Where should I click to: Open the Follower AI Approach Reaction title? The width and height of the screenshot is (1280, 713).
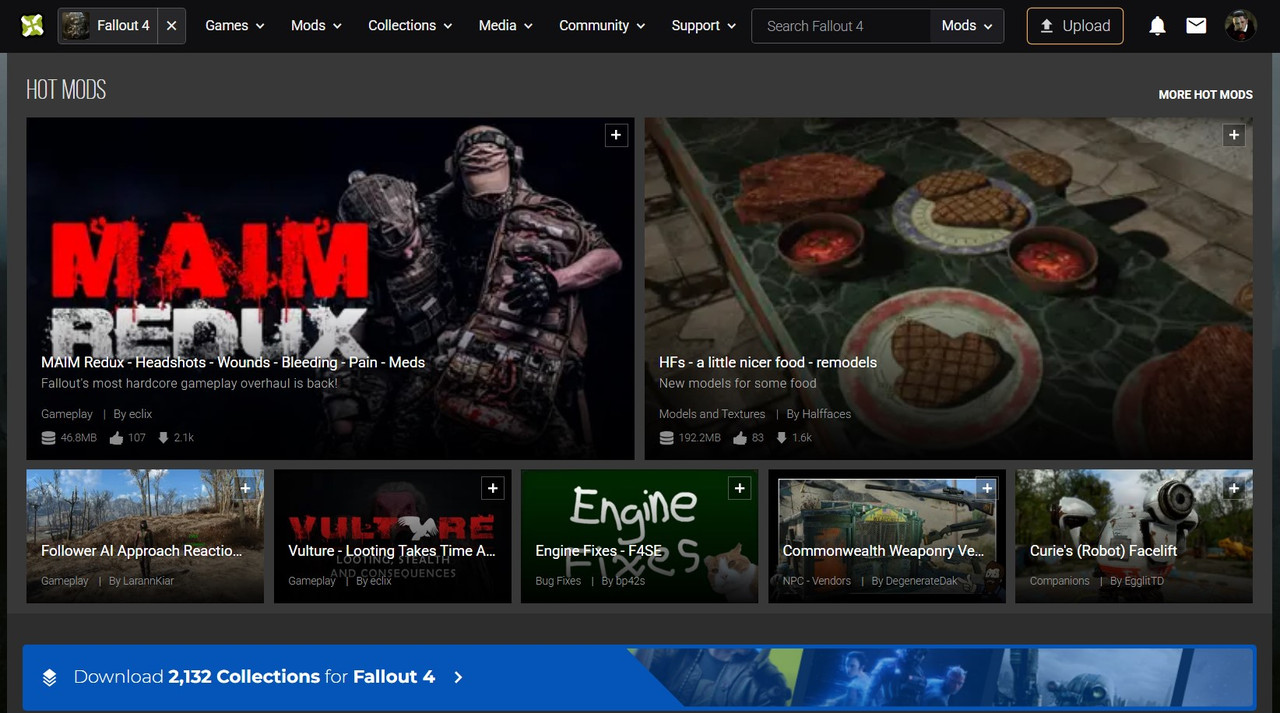(x=142, y=551)
